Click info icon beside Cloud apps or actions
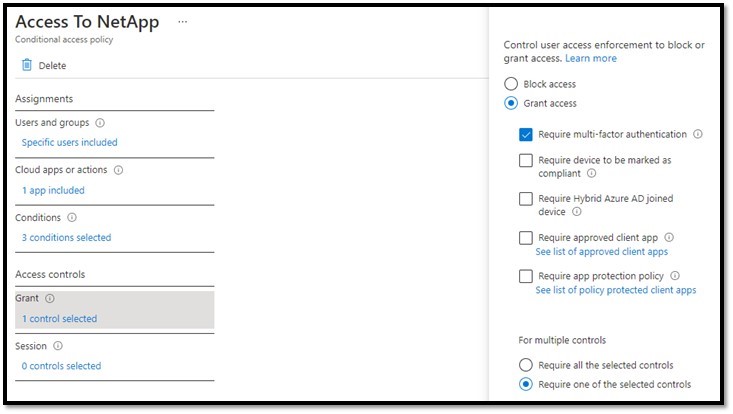This screenshot has width=733, height=414. (119, 170)
